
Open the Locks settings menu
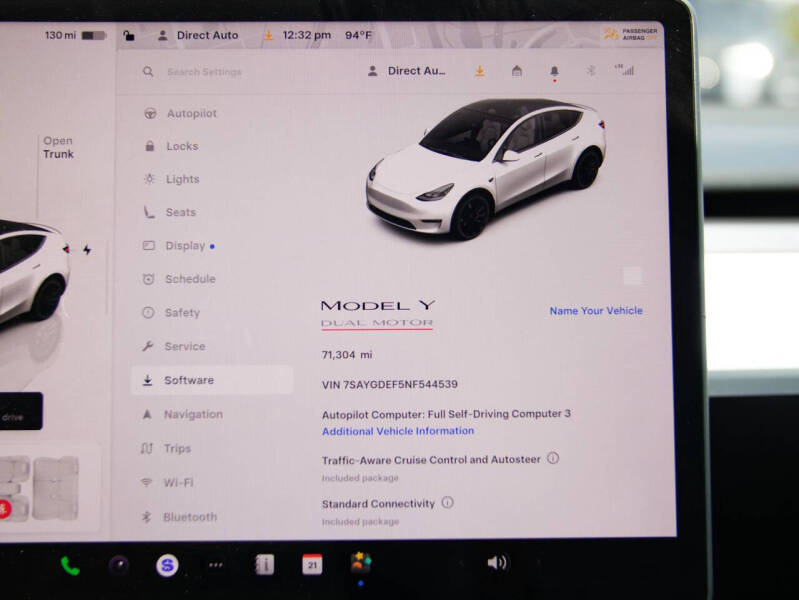[x=171, y=146]
